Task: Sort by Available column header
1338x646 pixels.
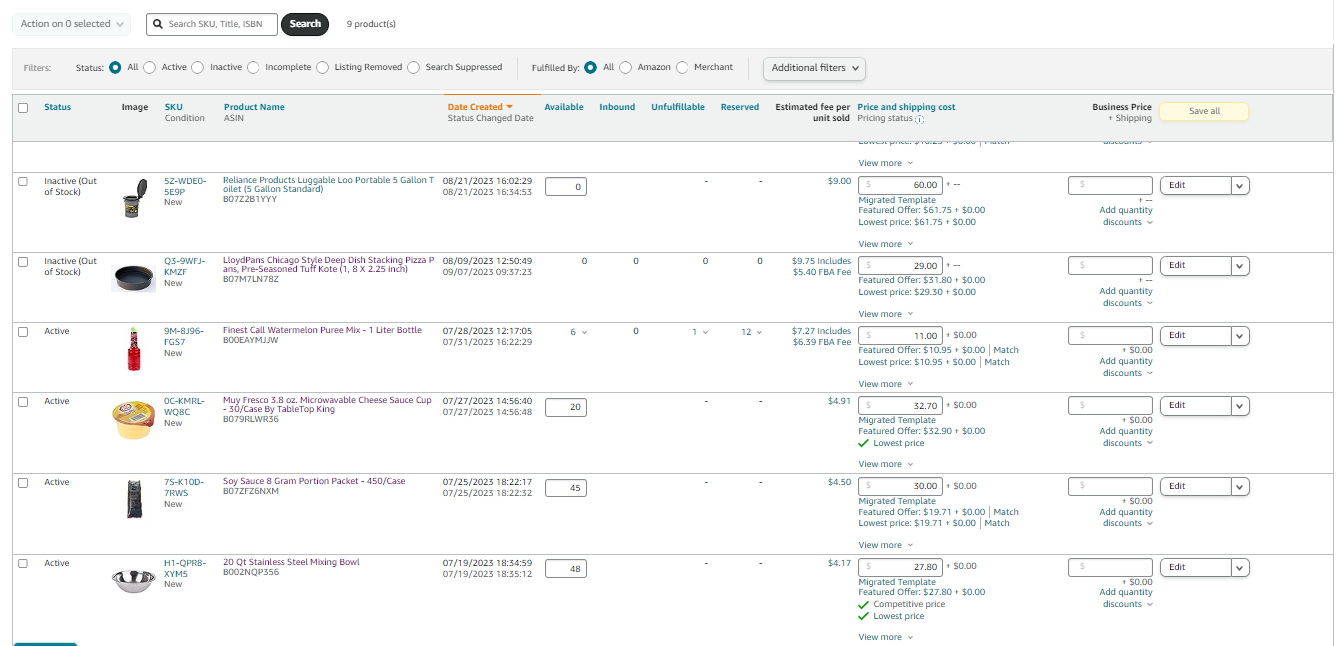Action: click(564, 107)
